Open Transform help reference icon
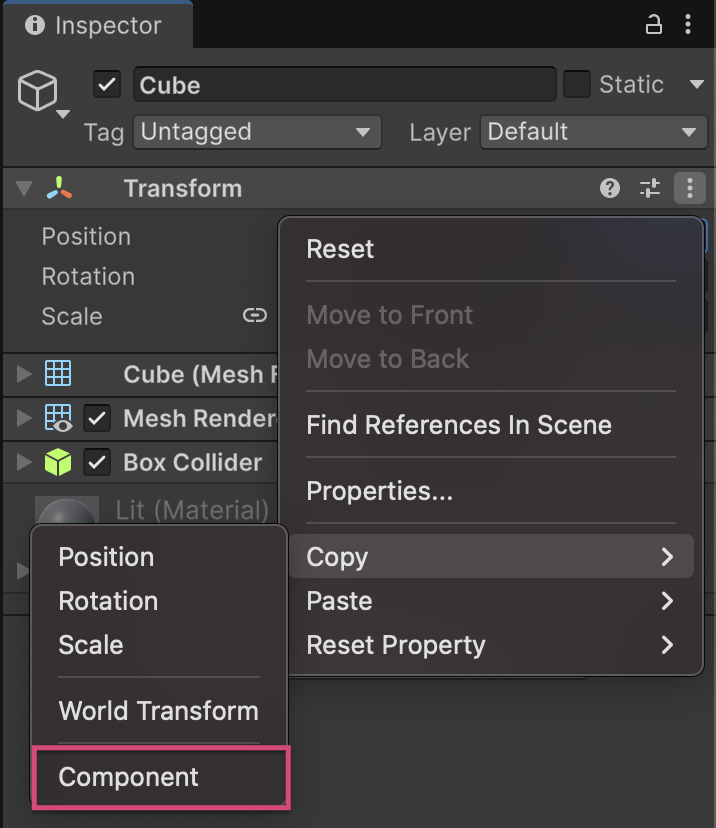716x828 pixels. tap(610, 188)
